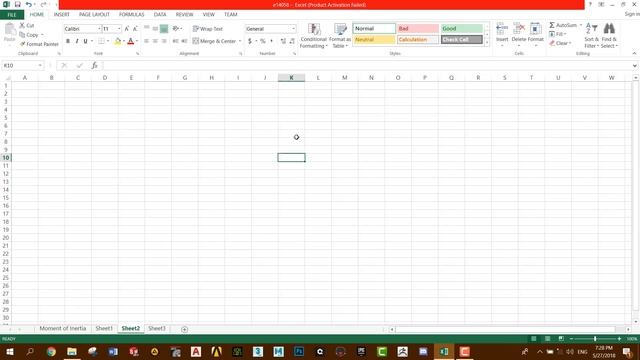The image size is (640, 360).
Task: Toggle Underline formatting
Action: click(85, 41)
